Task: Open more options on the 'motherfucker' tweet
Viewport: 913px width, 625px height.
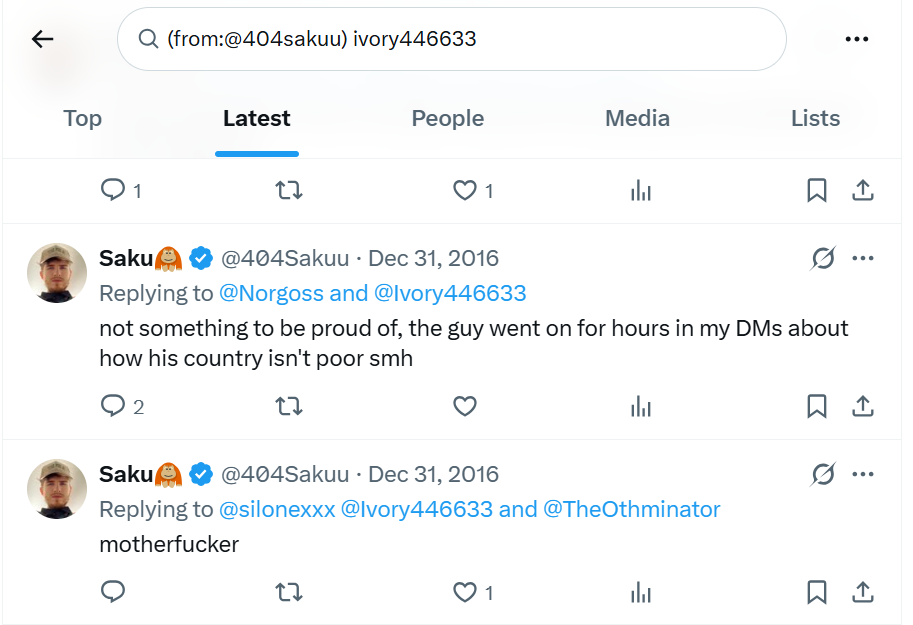Action: coord(863,474)
